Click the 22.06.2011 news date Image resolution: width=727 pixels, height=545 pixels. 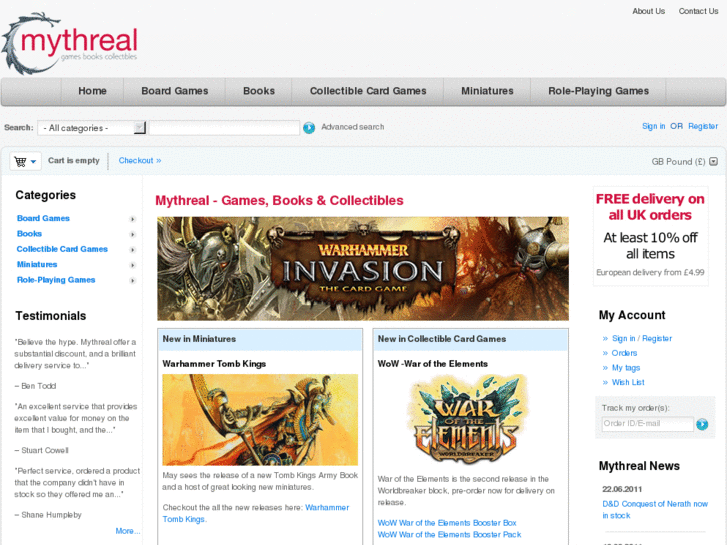click(x=622, y=489)
